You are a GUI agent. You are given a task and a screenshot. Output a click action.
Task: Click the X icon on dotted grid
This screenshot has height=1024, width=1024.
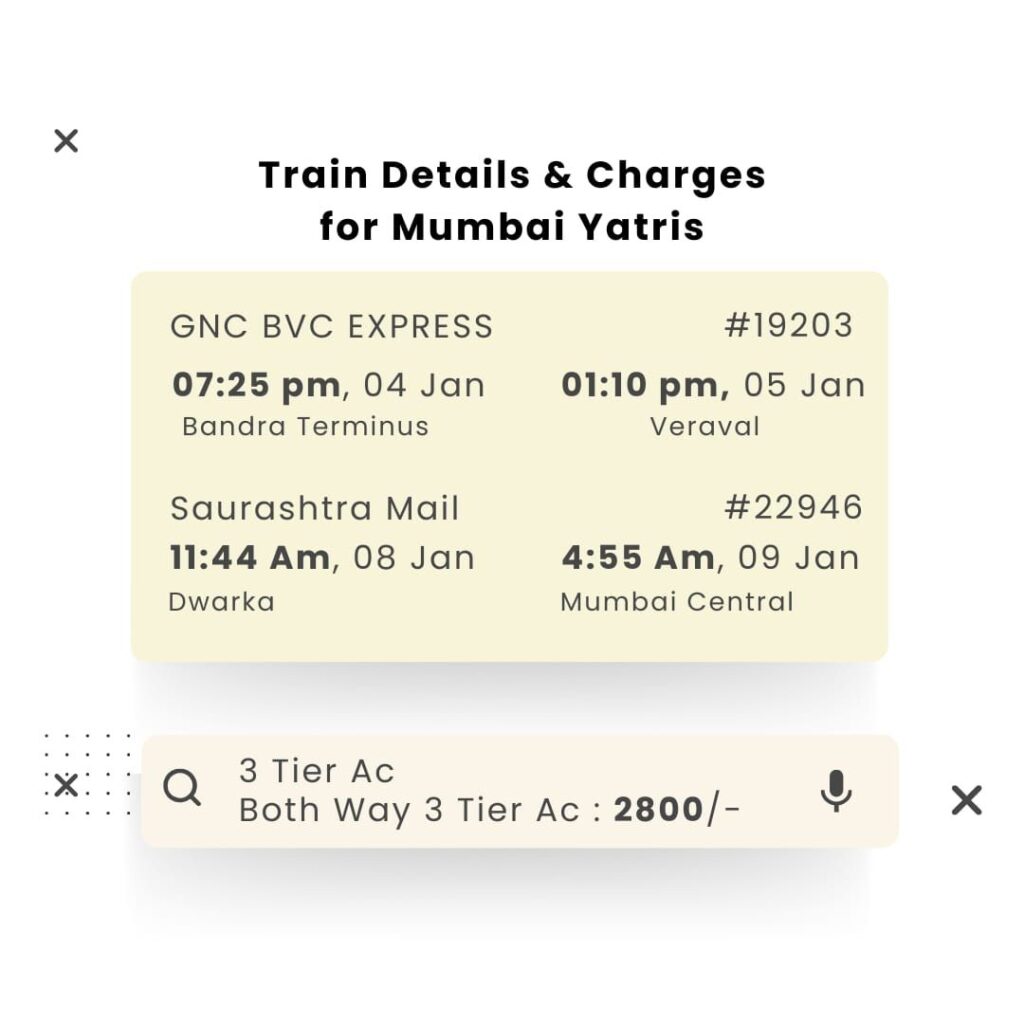coord(66,786)
